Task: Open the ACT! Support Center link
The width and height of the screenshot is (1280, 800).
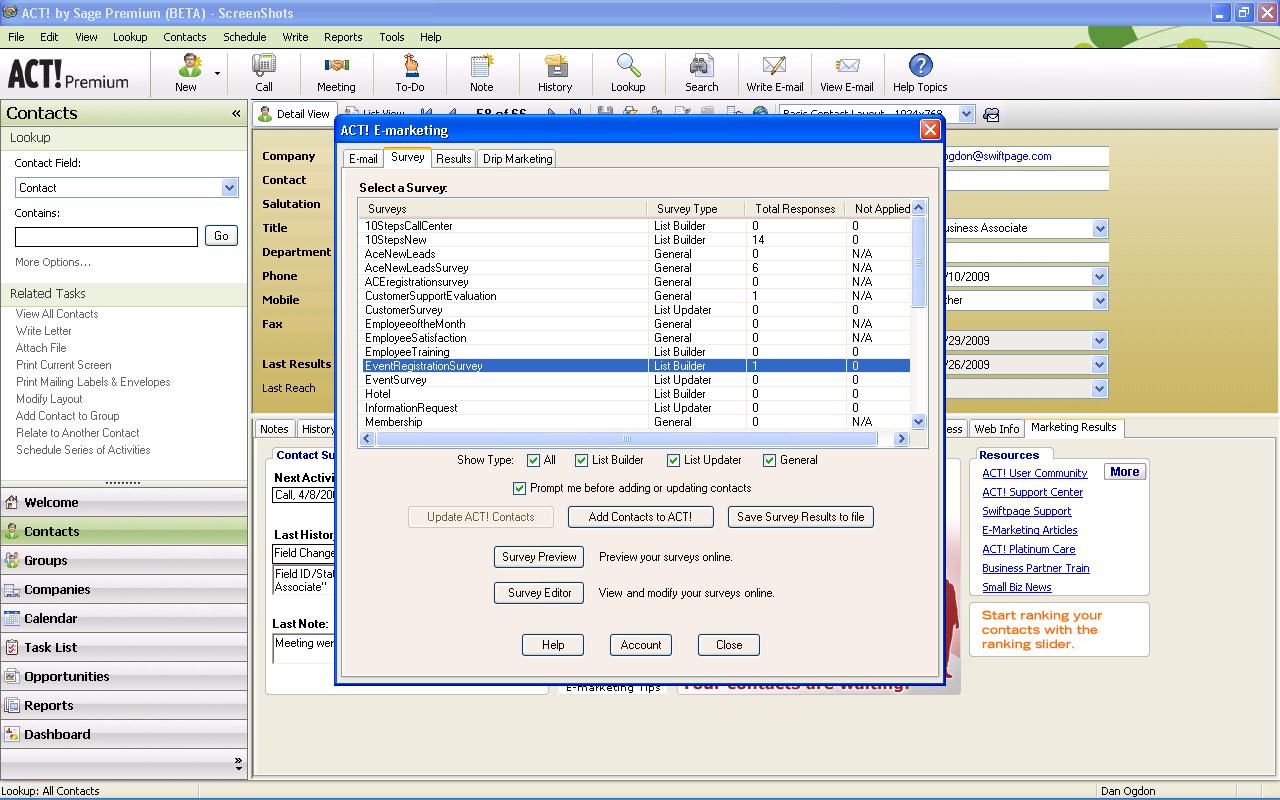Action: coord(1032,492)
